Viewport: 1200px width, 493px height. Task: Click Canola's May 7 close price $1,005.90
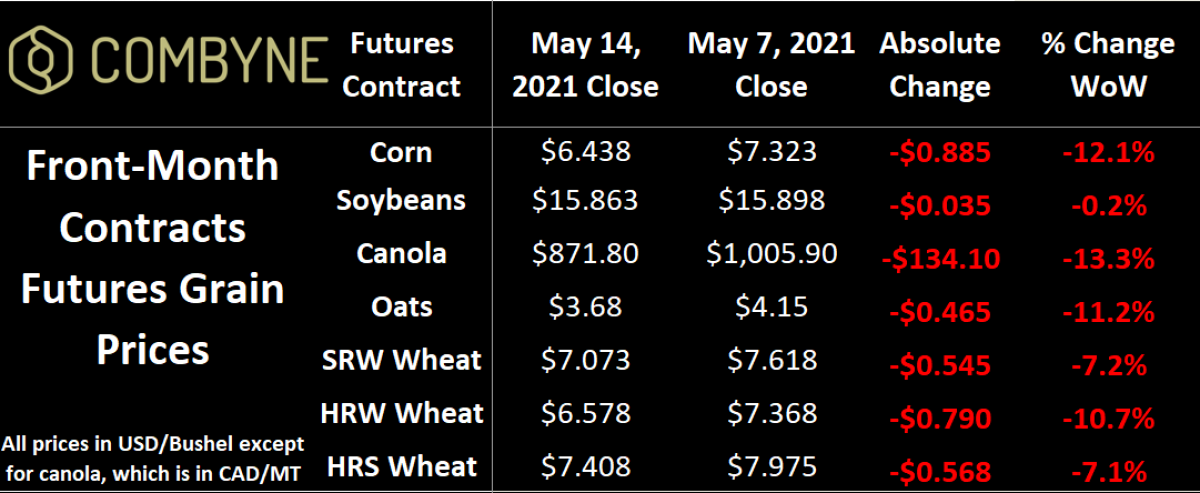point(771,254)
